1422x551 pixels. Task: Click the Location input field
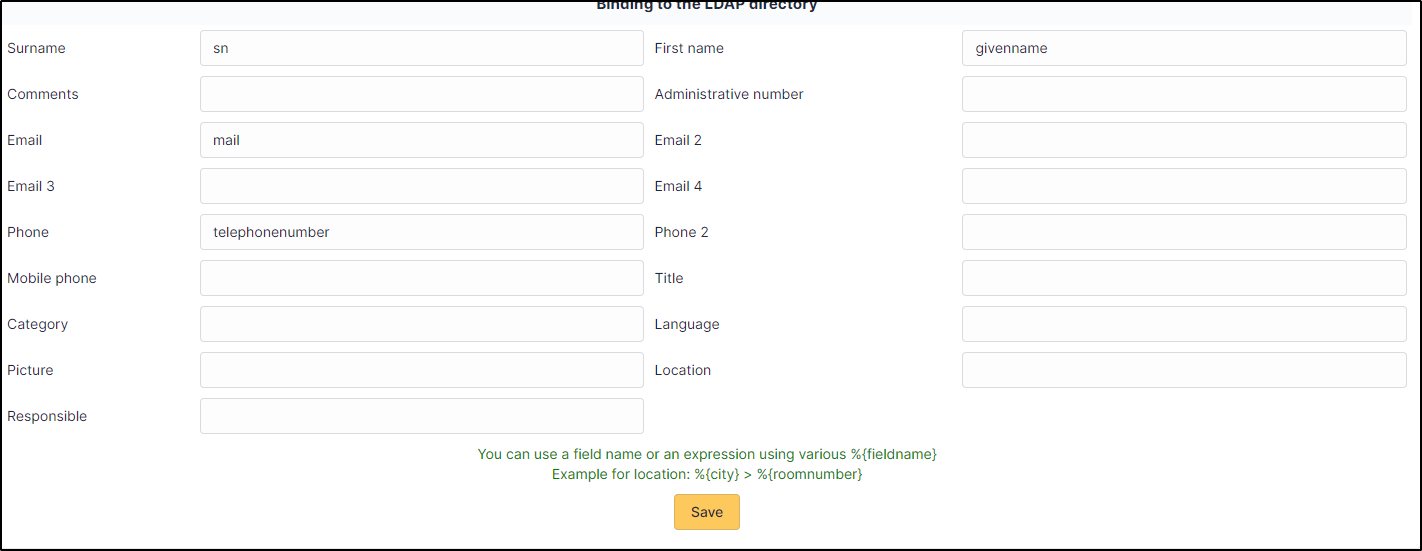click(x=1184, y=370)
